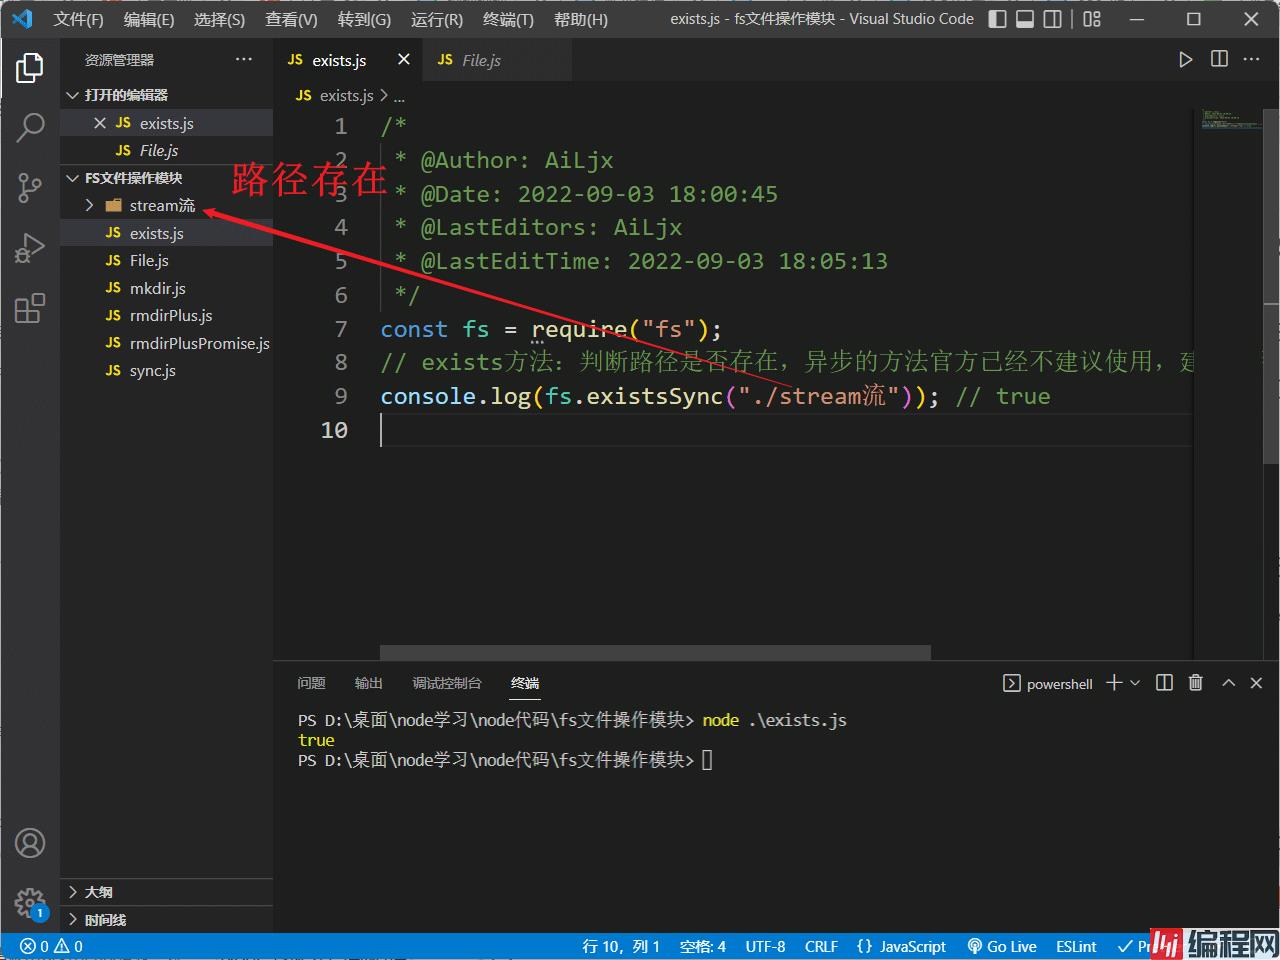The height and width of the screenshot is (960, 1280).
Task: Open sync.js in the file tree
Action: (x=166, y=370)
